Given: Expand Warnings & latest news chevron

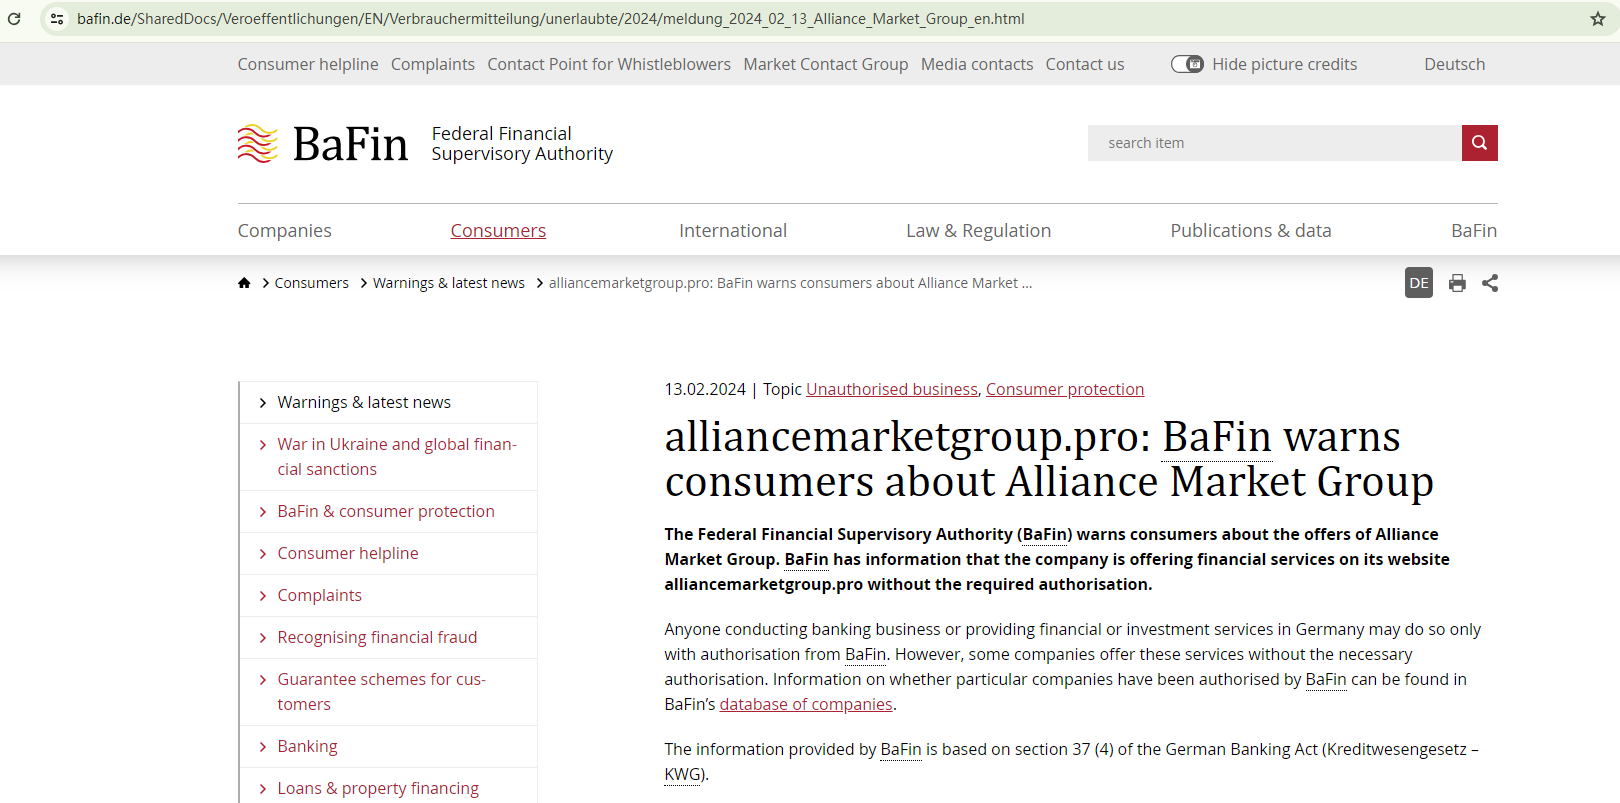Looking at the screenshot, I should 263,403.
